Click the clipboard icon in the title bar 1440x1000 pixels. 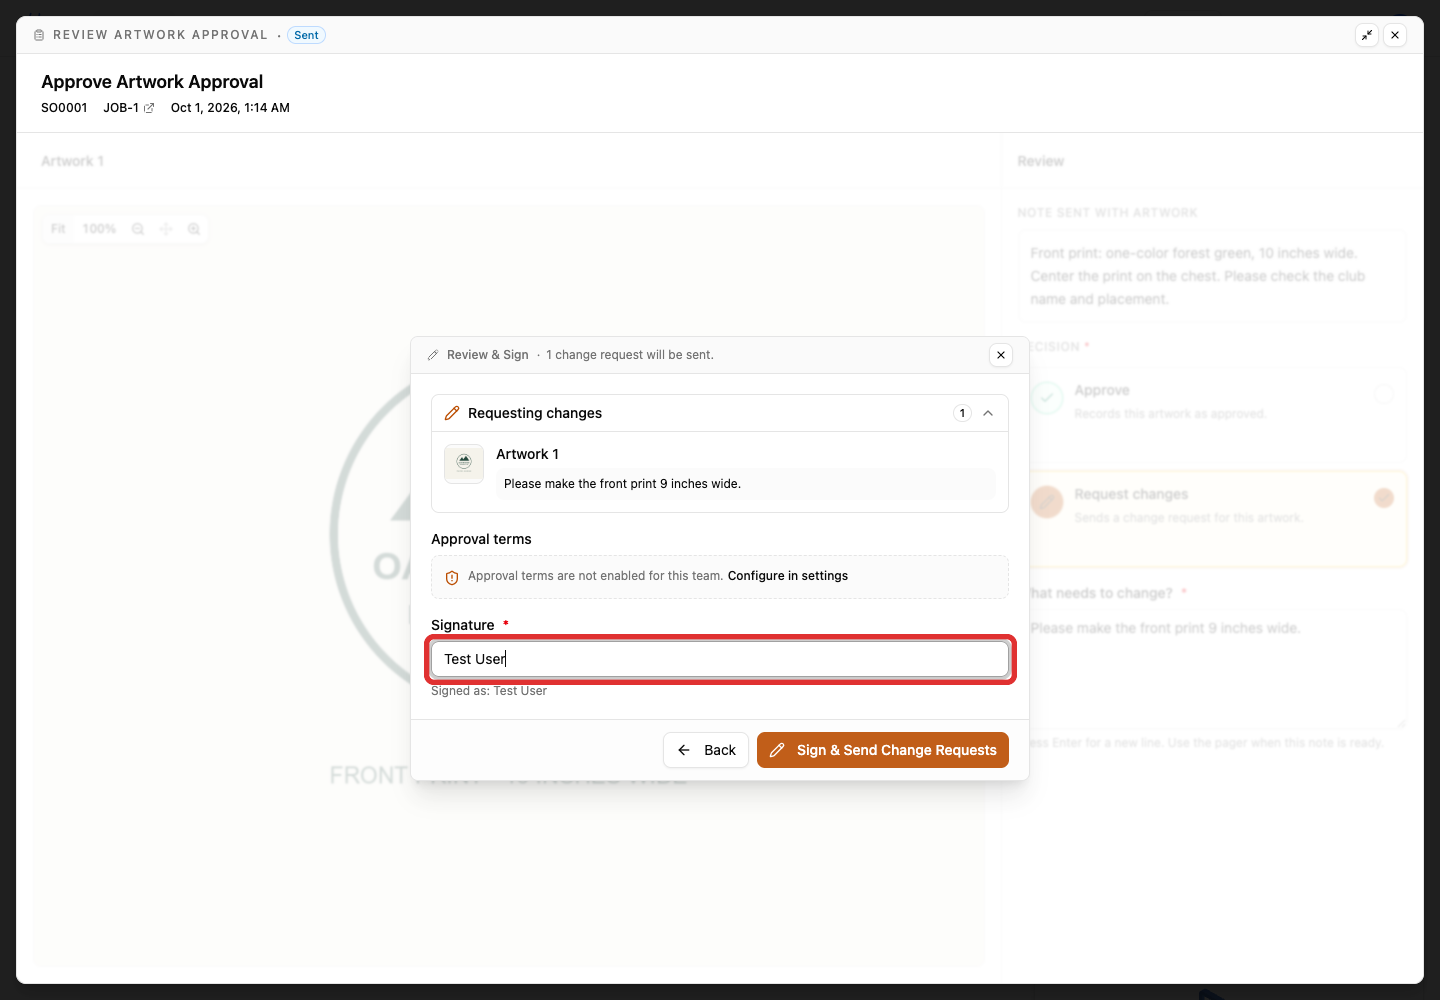click(39, 35)
